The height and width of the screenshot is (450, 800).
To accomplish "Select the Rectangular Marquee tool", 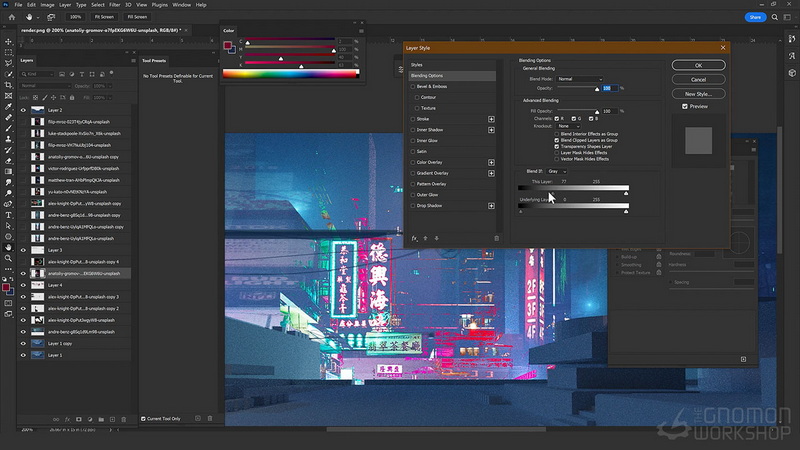I will [8, 53].
